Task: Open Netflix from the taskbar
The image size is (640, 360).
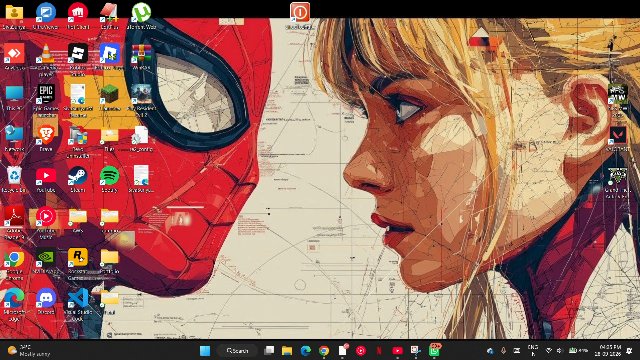Action: point(379,351)
